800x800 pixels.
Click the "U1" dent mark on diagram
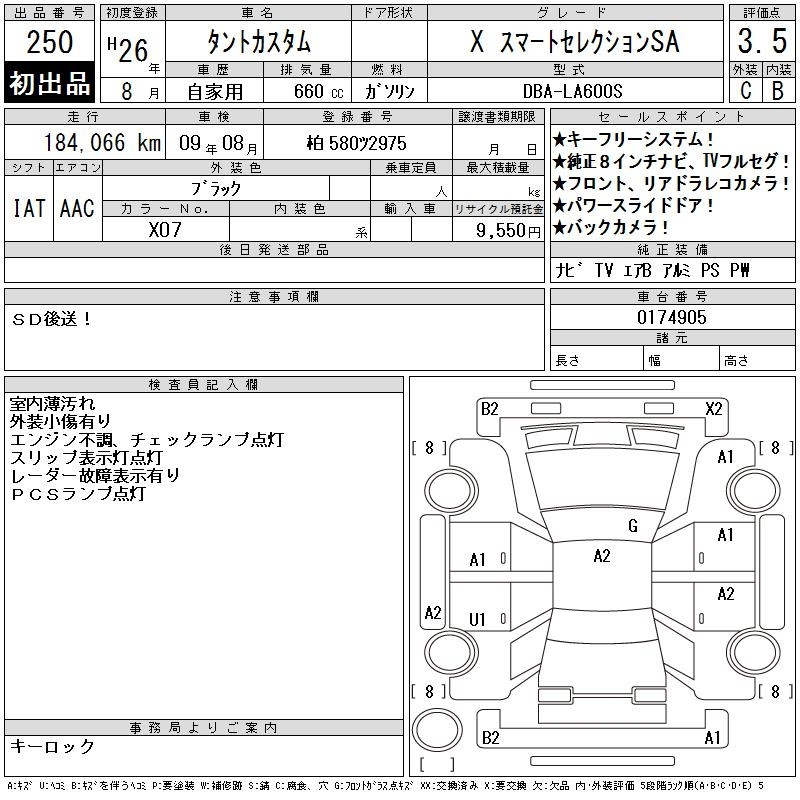point(477,619)
